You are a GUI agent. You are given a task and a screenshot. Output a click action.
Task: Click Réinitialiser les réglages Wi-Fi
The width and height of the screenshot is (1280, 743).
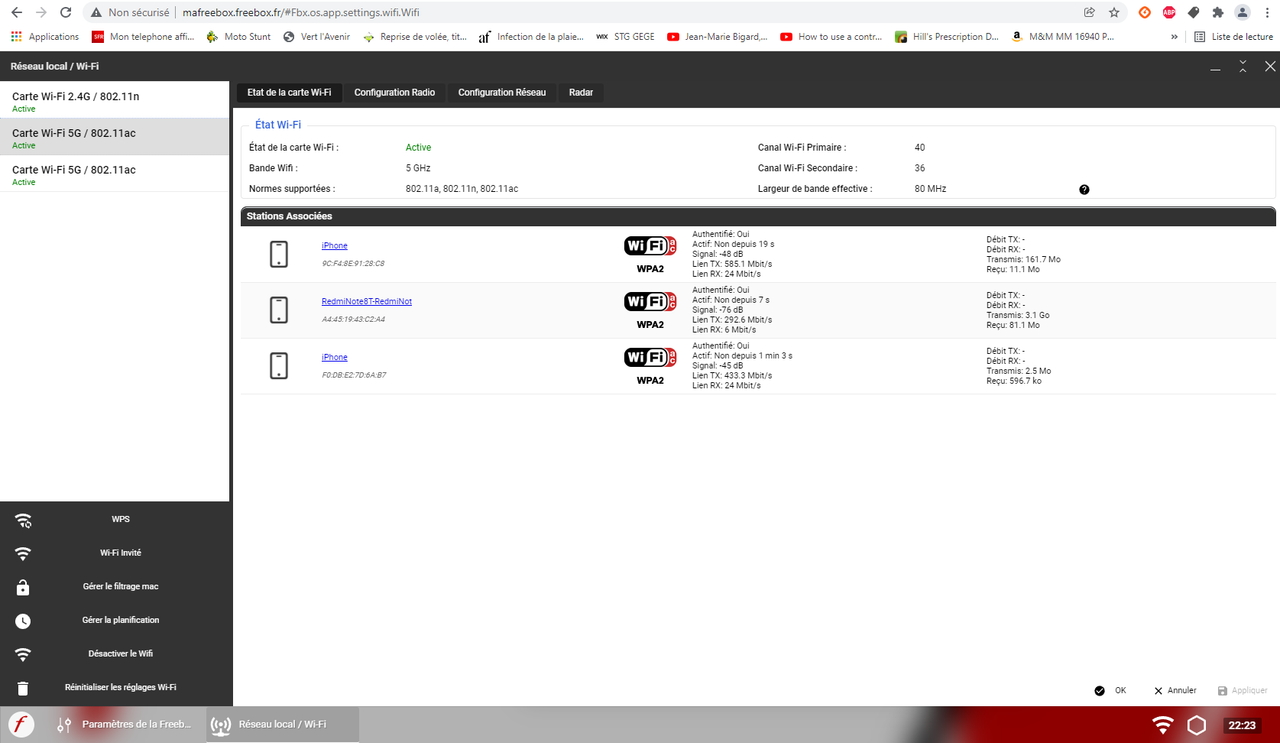click(120, 687)
